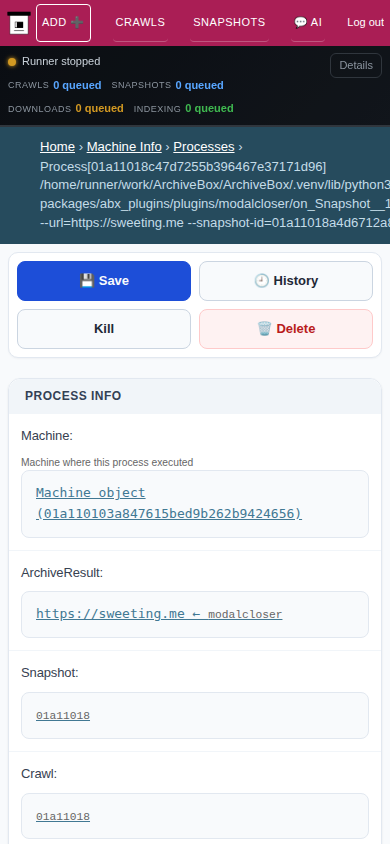Go to the CRAWLS tab

(x=140, y=23)
